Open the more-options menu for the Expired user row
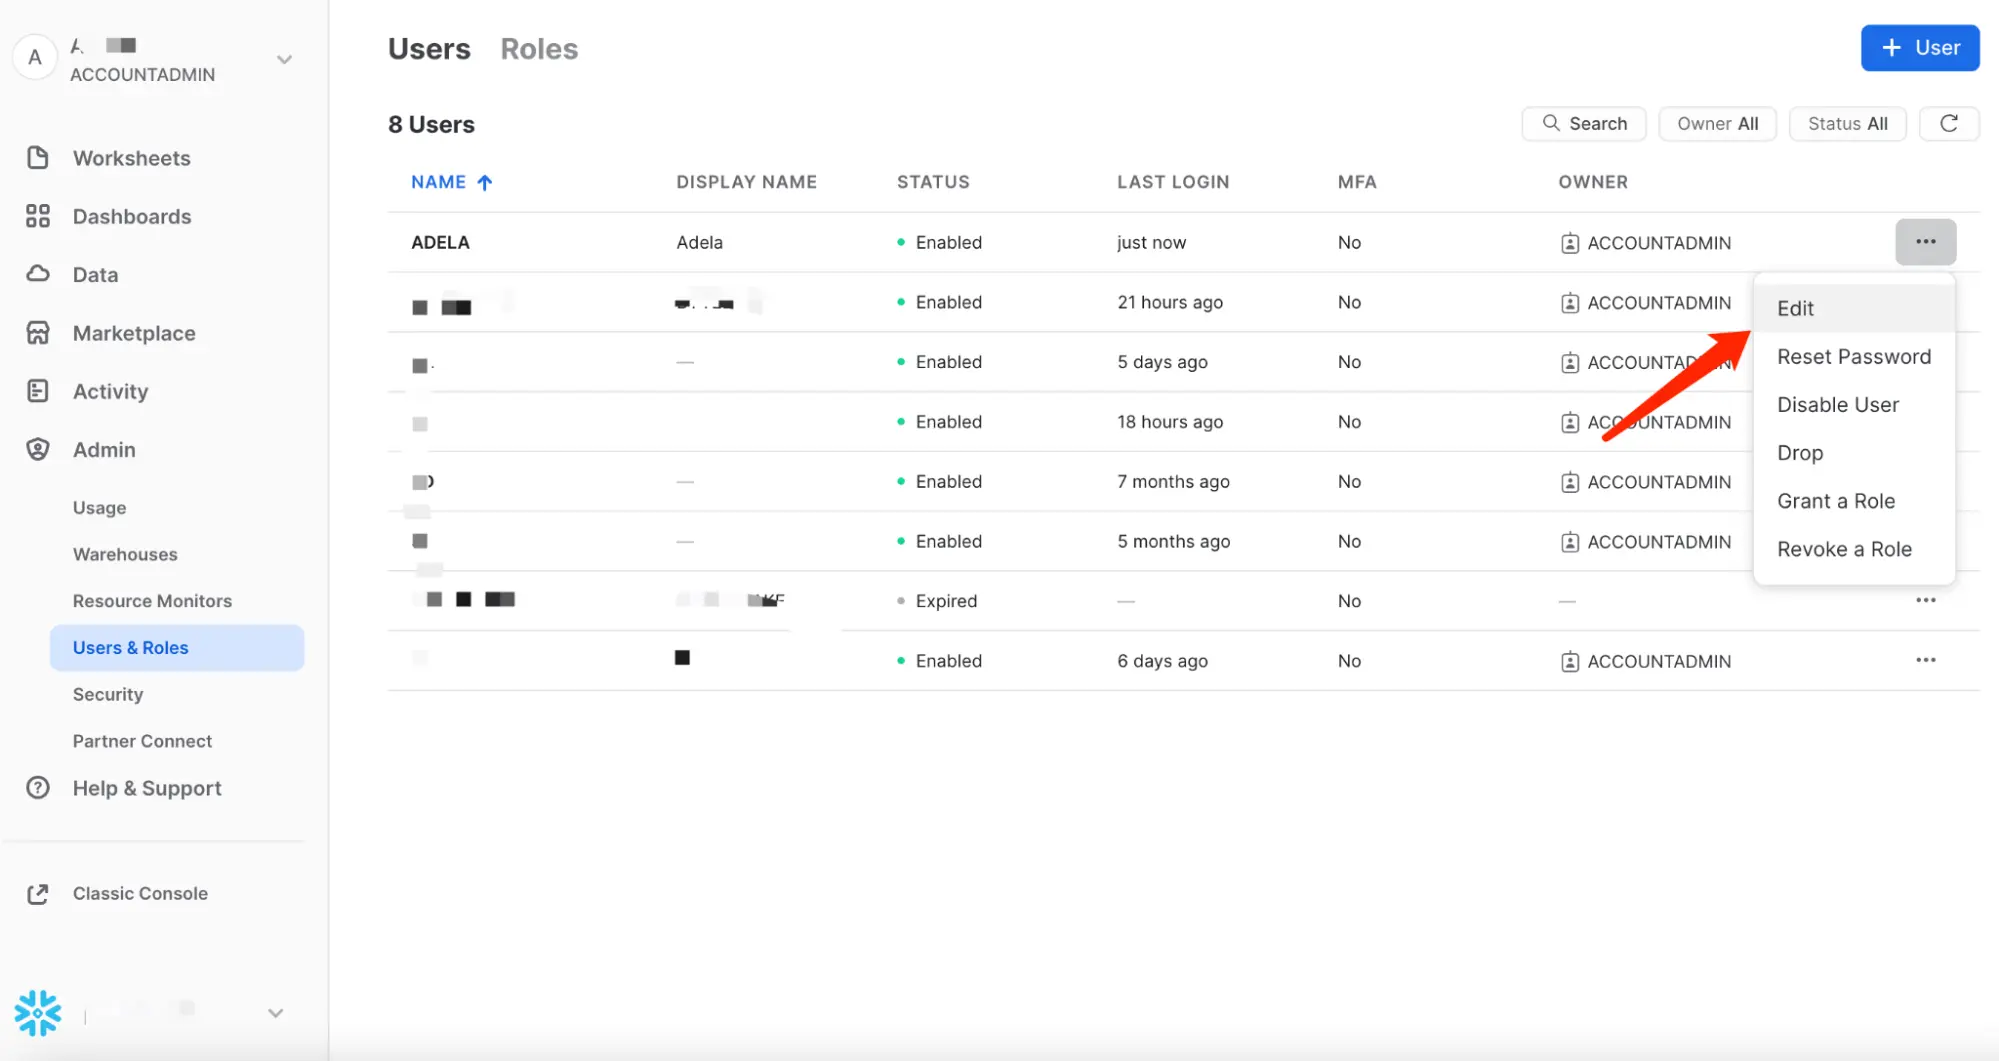Viewport: 1999px width, 1061px height. pyautogui.click(x=1925, y=600)
